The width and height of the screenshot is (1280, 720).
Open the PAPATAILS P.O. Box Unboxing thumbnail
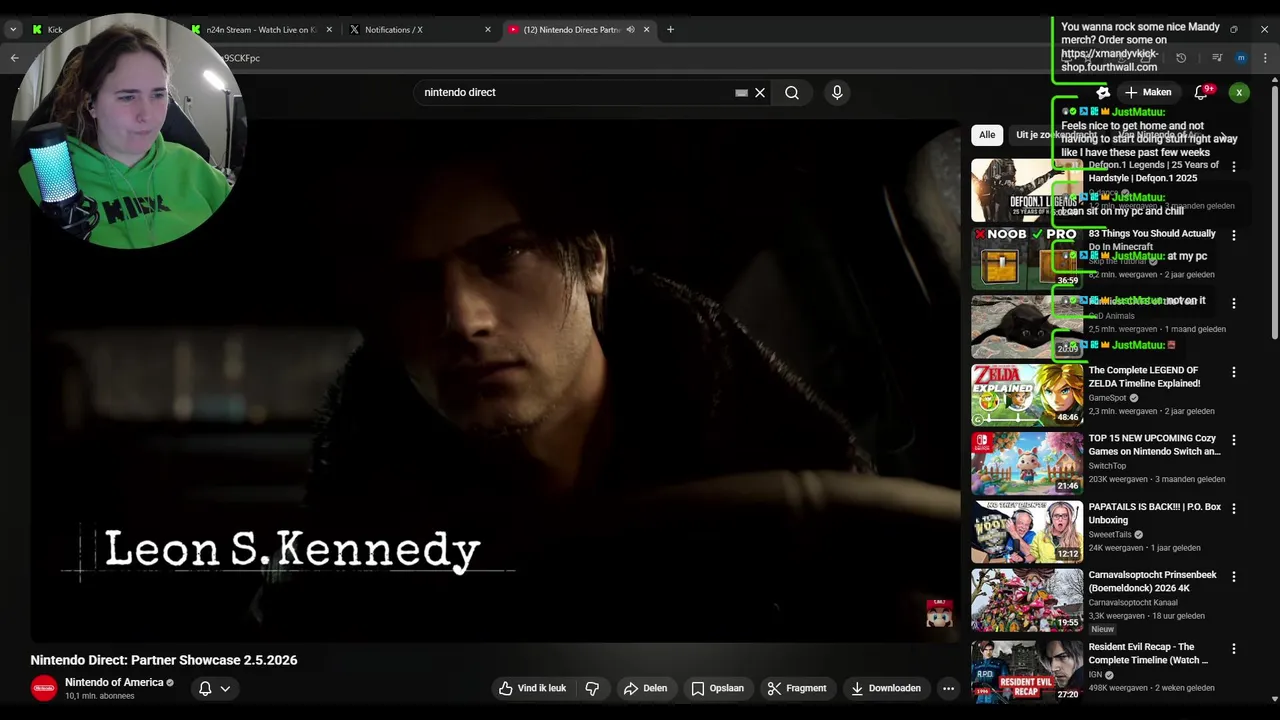tap(1027, 532)
